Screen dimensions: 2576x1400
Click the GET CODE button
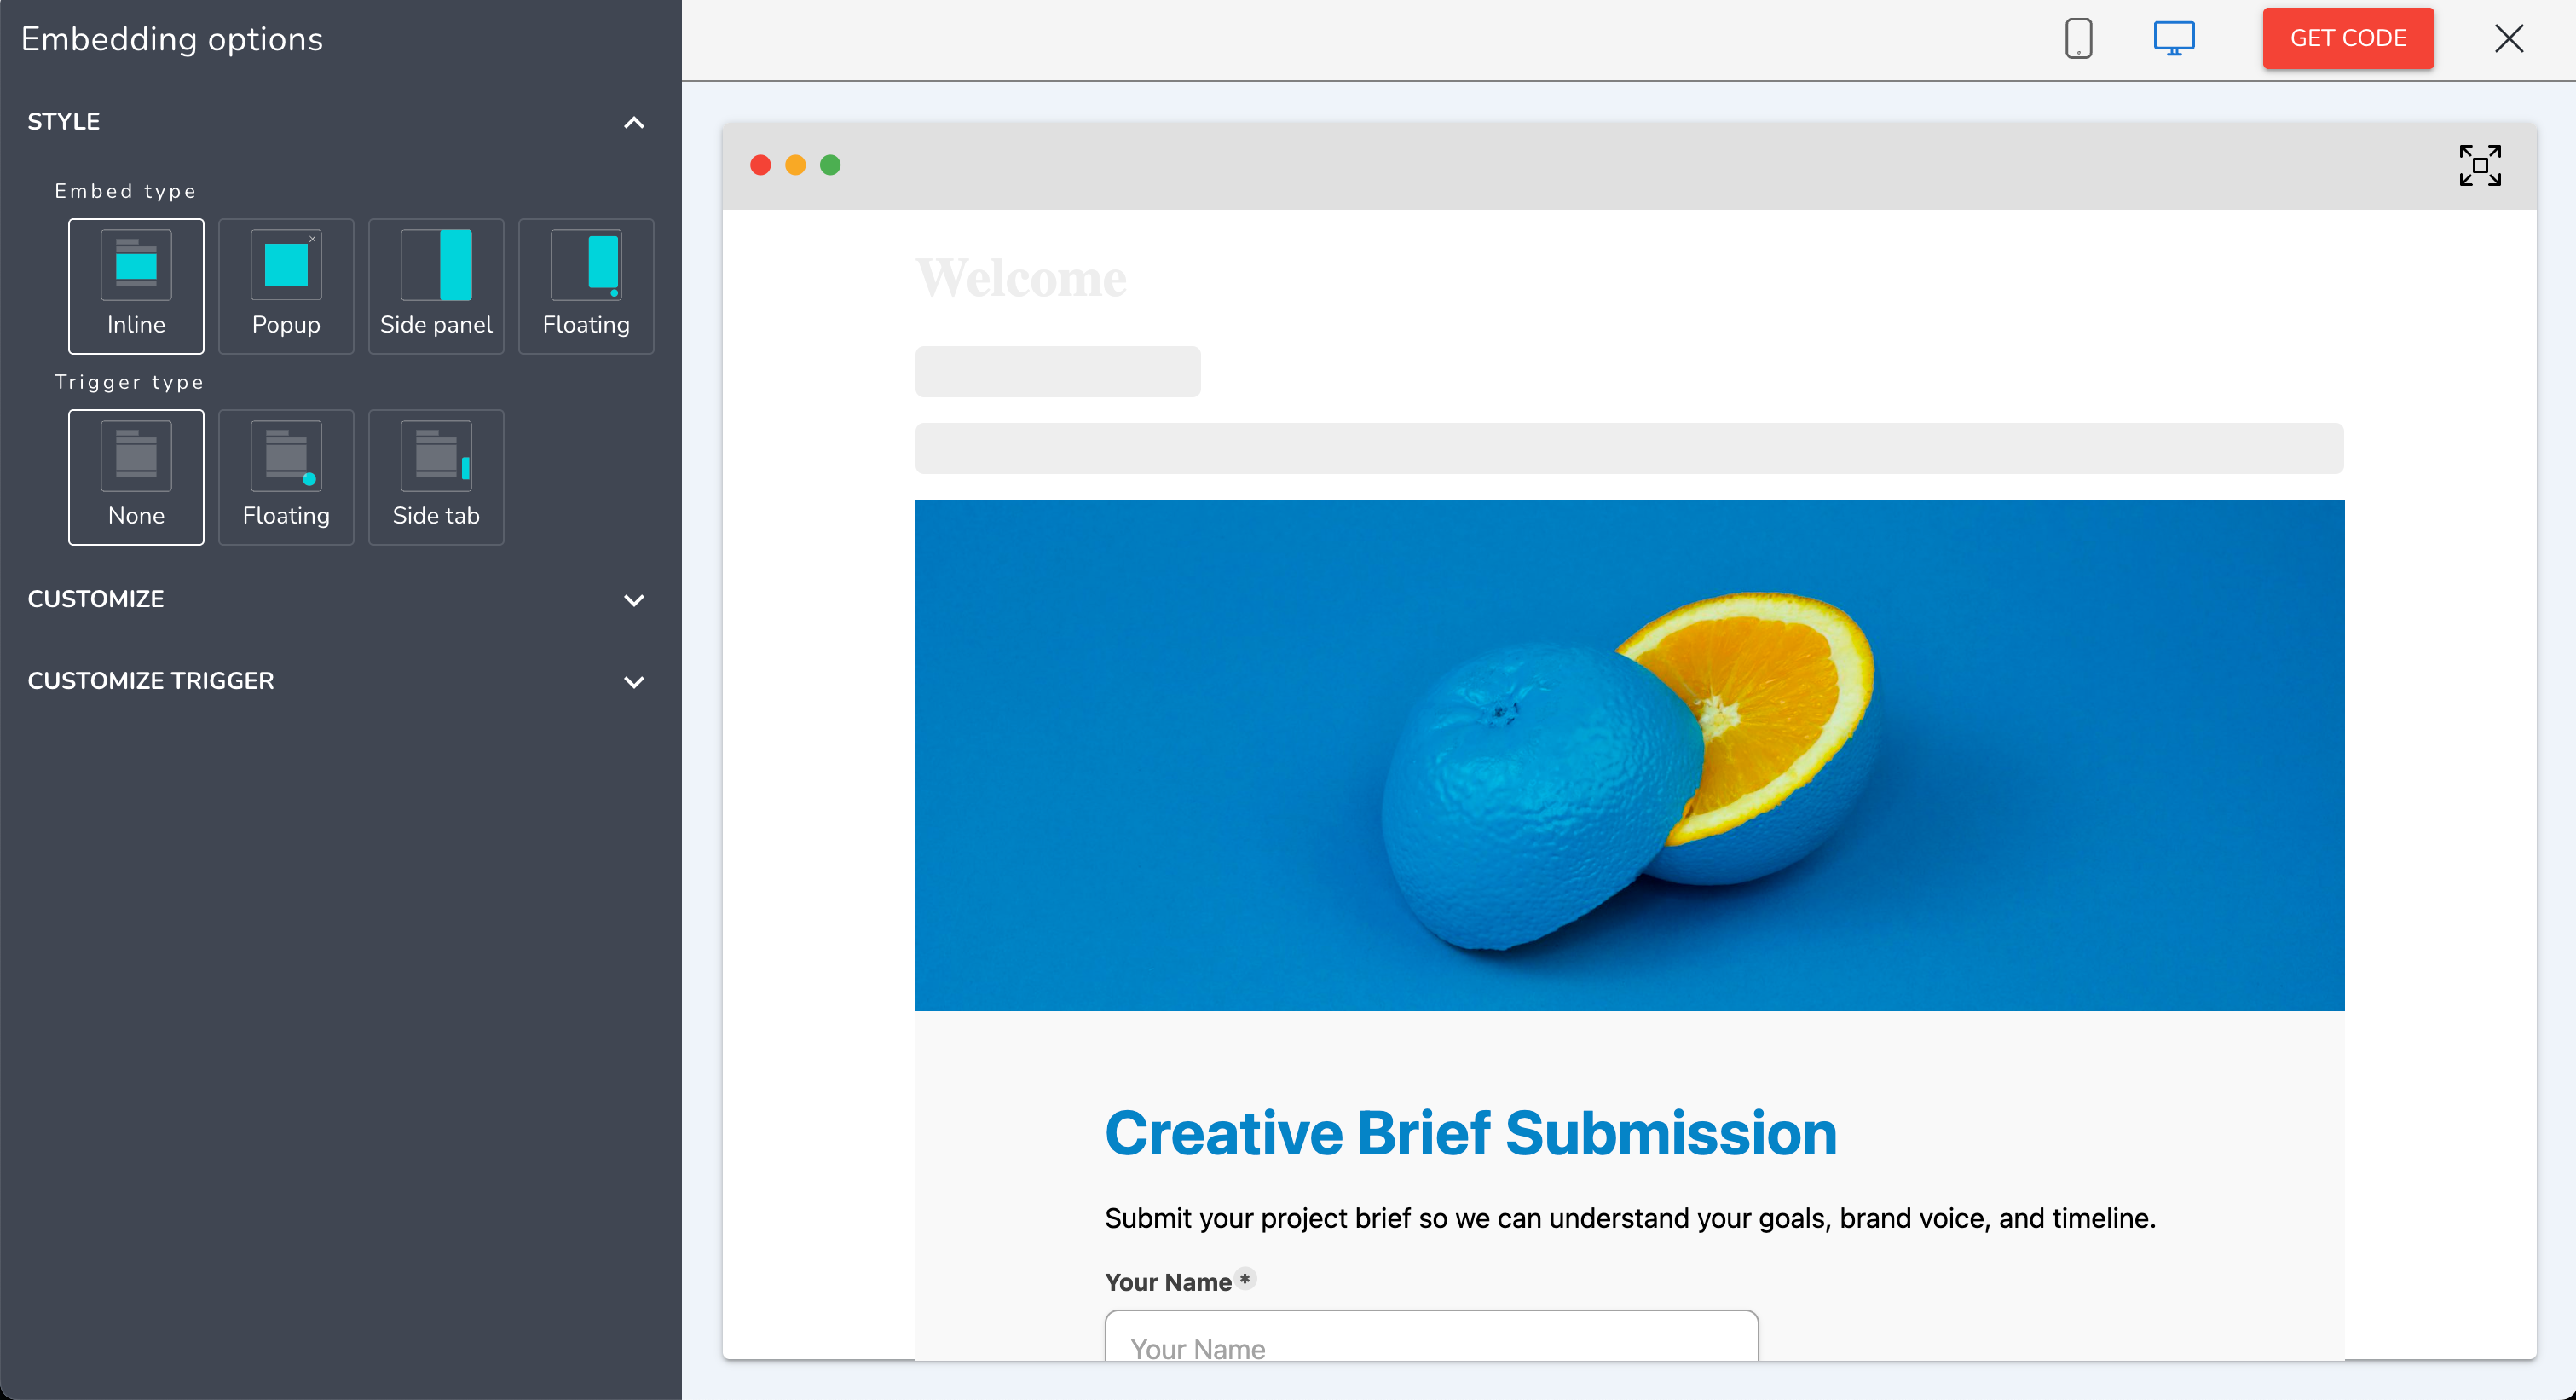pos(2348,38)
